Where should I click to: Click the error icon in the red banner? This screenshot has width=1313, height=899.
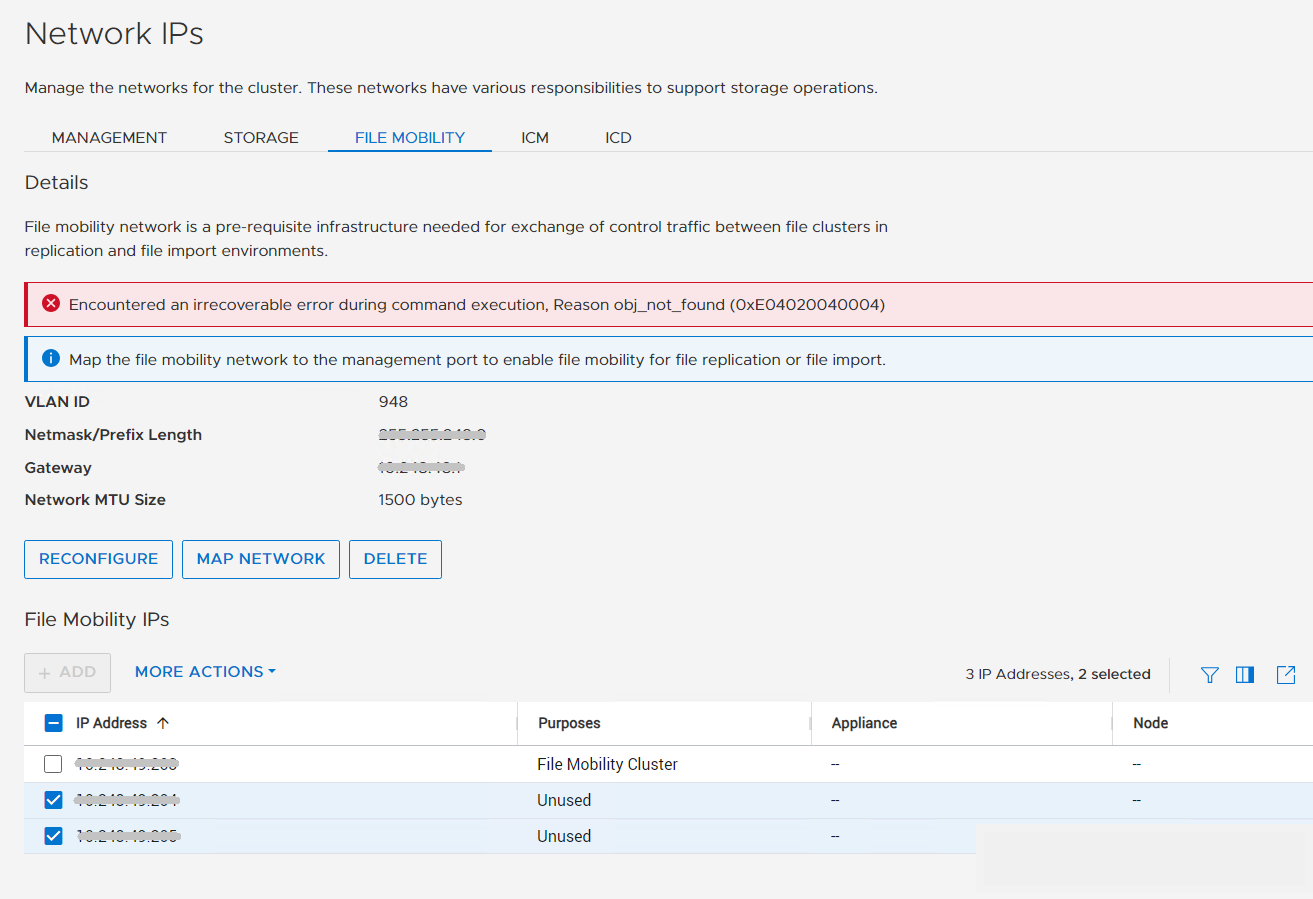click(51, 303)
